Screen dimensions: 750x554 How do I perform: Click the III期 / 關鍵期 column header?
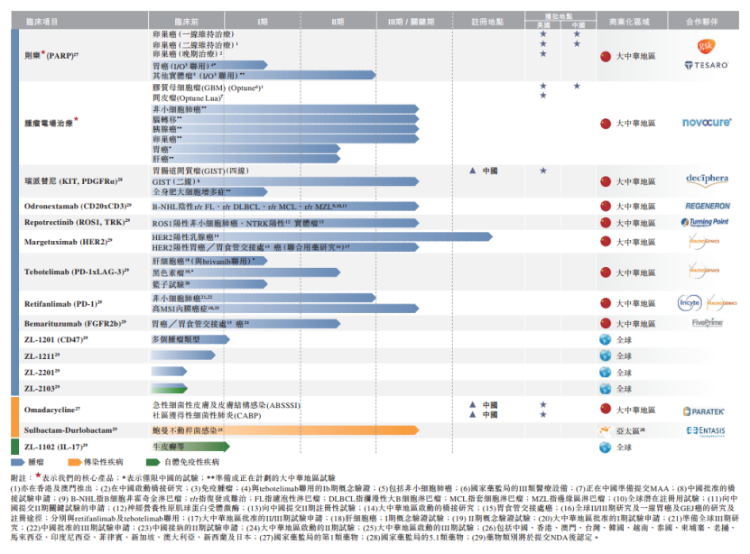[411, 22]
